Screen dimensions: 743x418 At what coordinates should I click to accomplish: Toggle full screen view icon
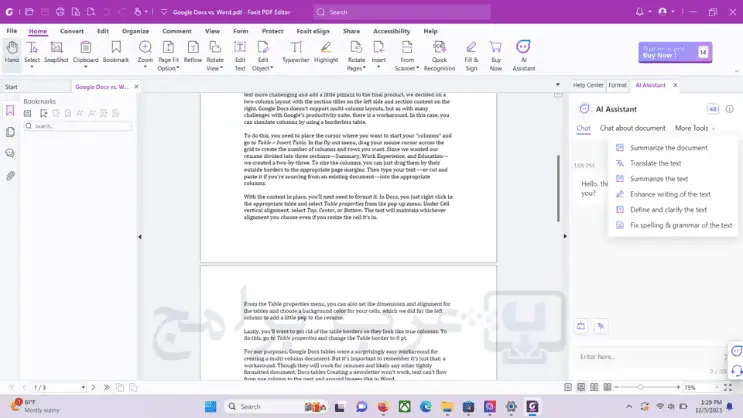(728, 388)
